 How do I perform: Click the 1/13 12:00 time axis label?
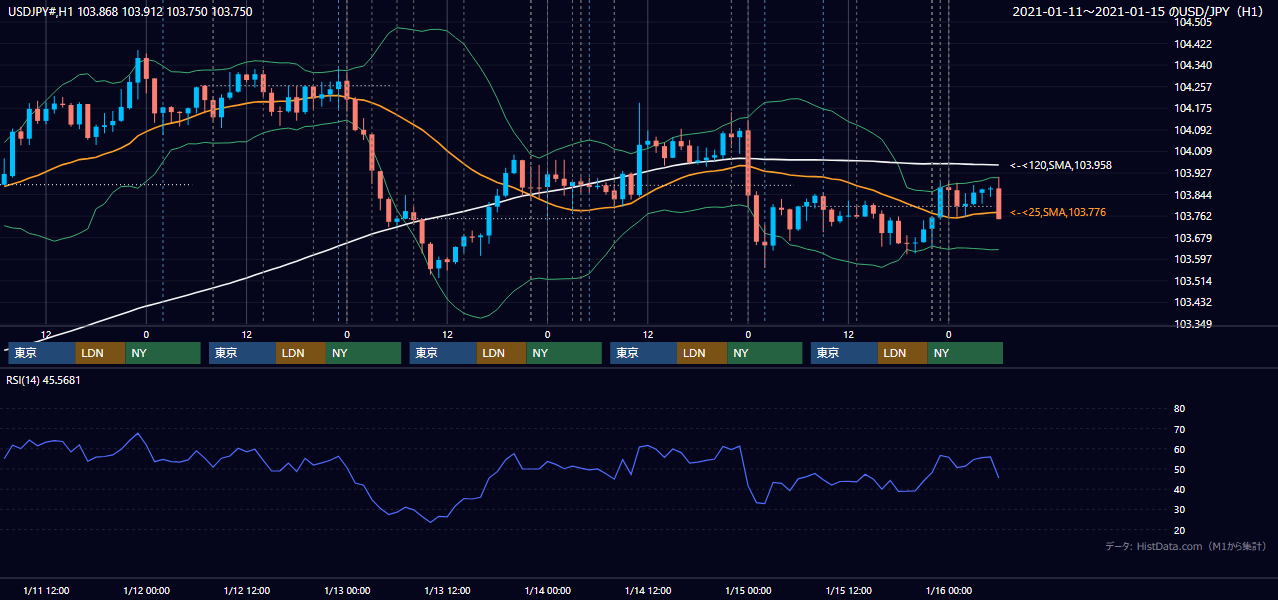pos(448,590)
